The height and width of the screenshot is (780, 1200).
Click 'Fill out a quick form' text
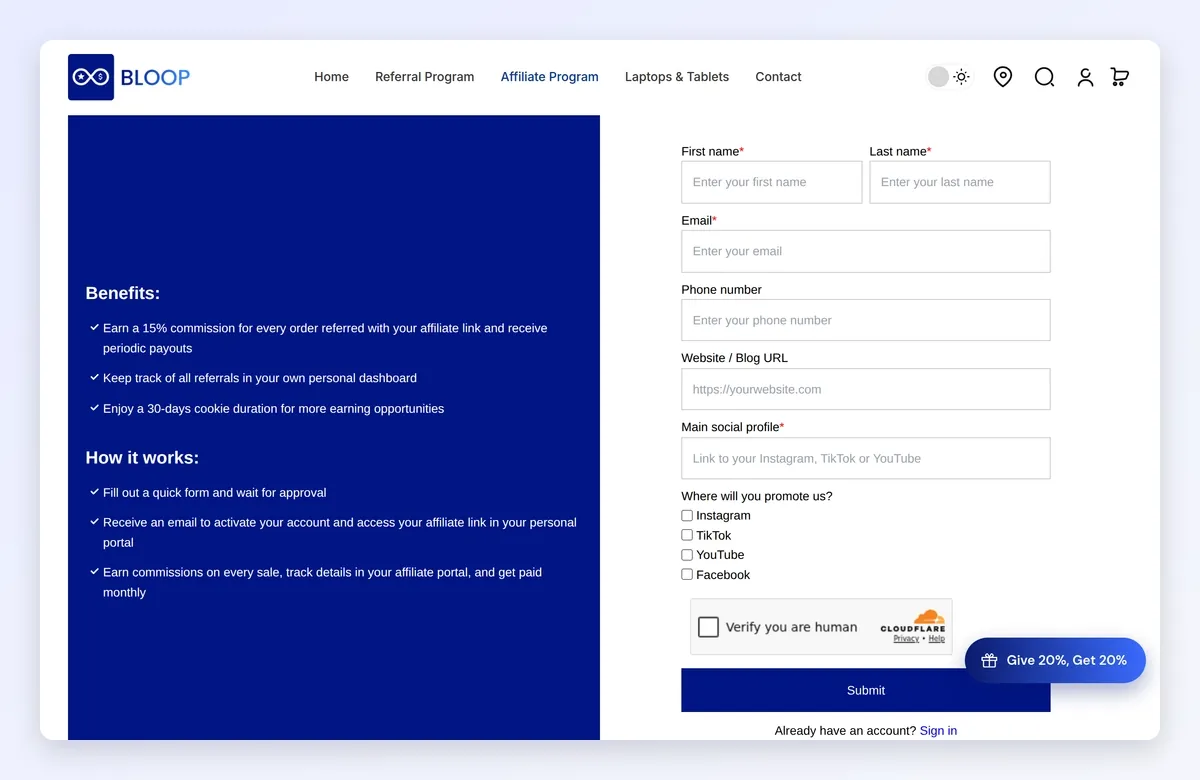(x=215, y=492)
